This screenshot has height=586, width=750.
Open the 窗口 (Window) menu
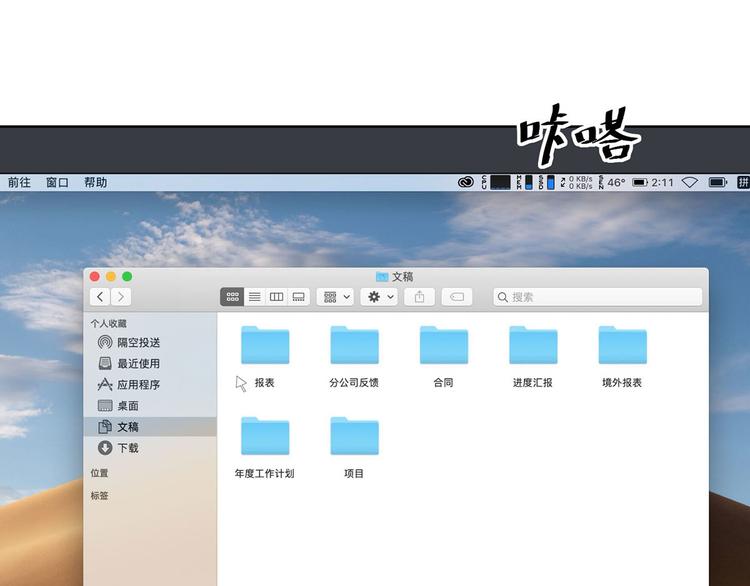point(57,183)
